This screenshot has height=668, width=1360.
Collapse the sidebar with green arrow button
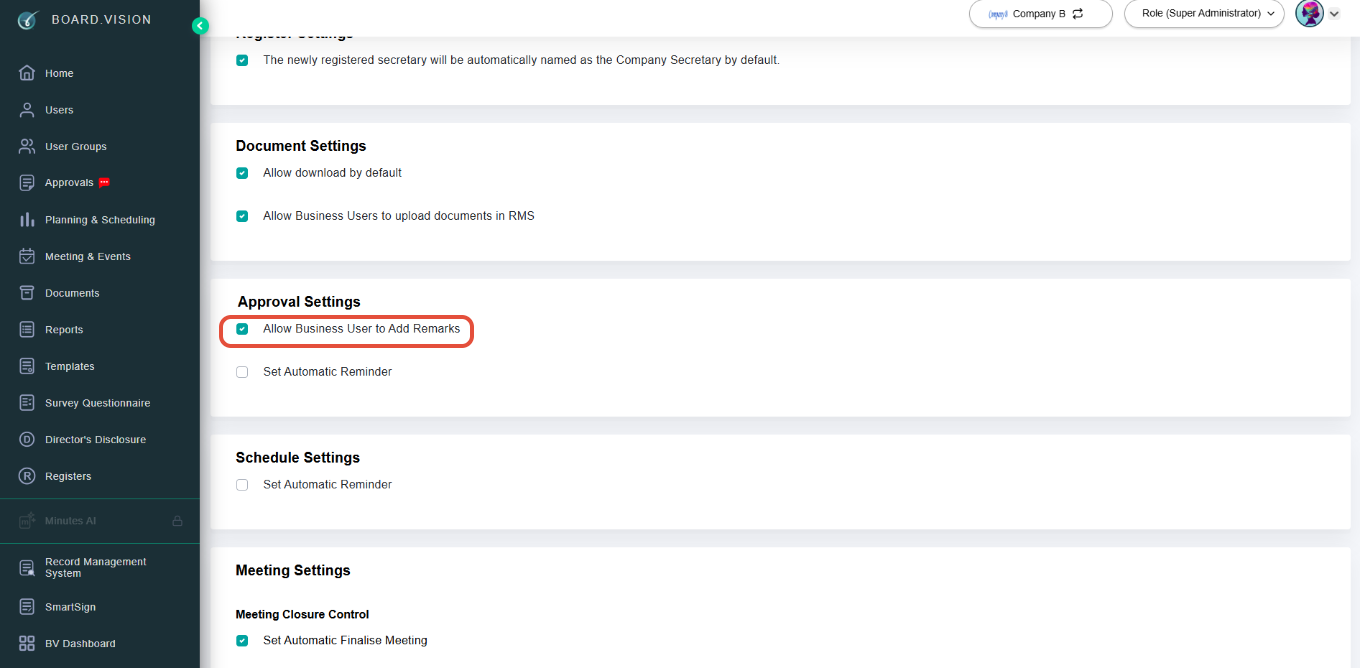(200, 26)
